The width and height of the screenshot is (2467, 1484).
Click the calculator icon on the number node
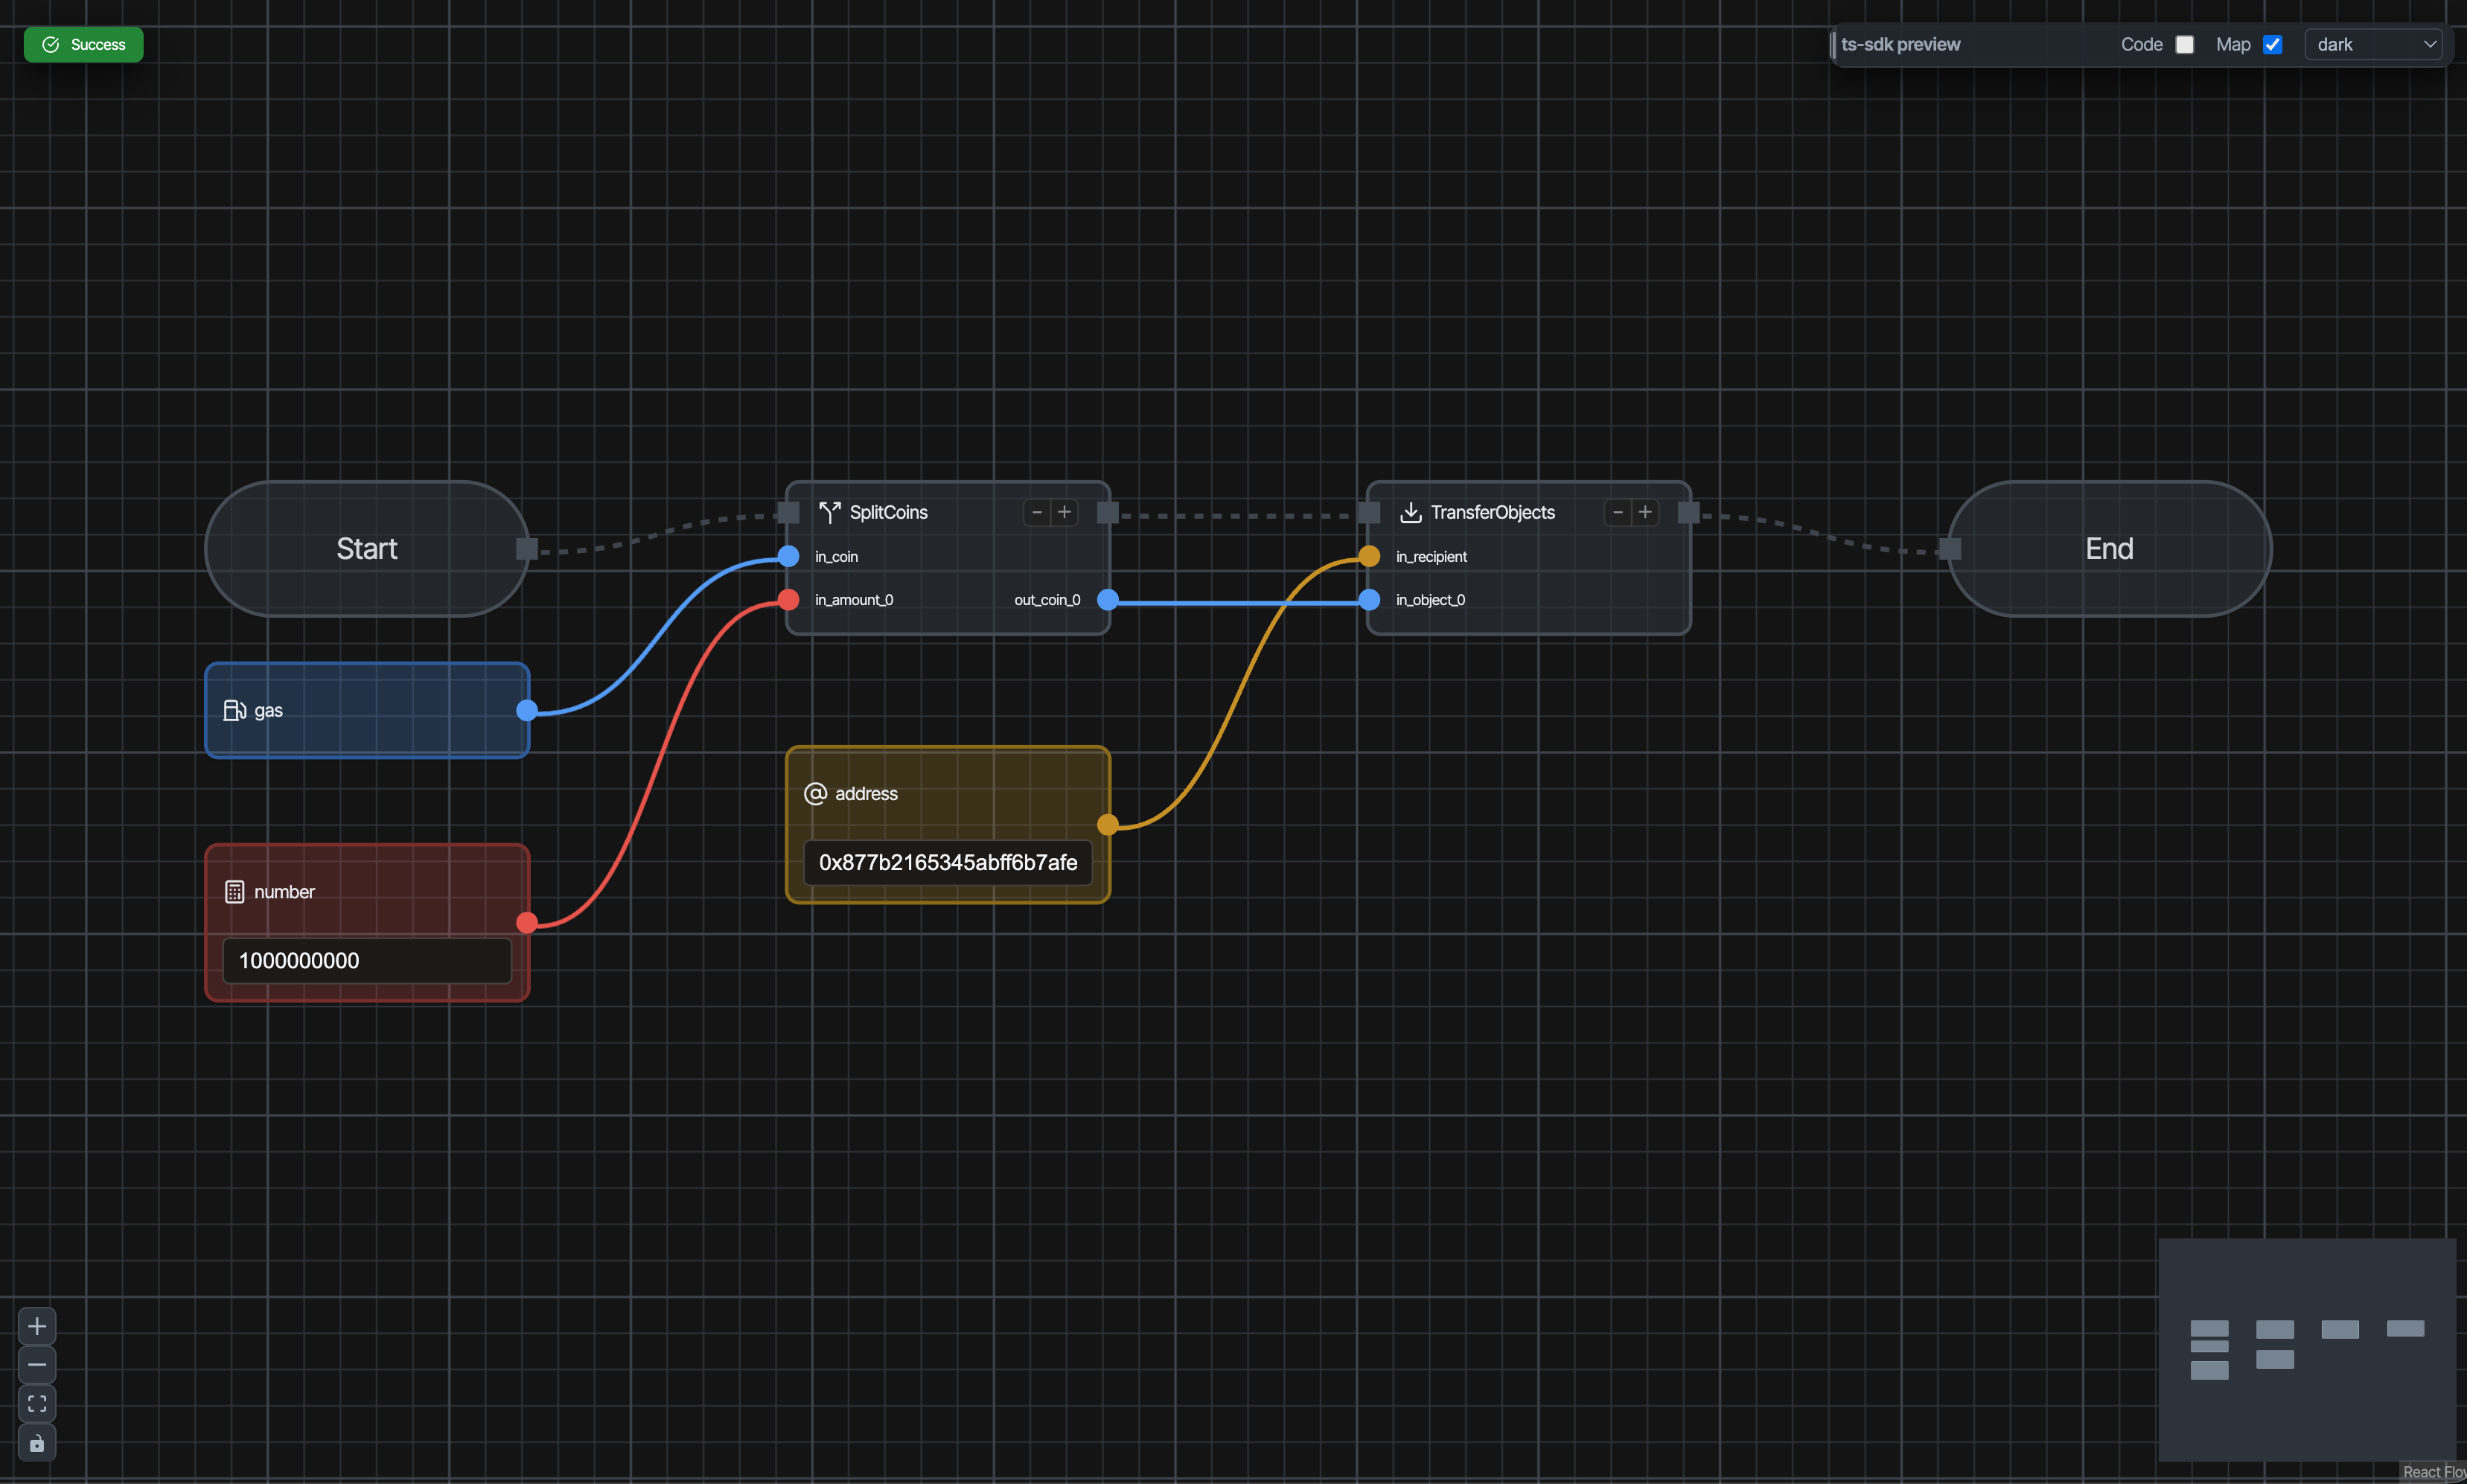[234, 891]
